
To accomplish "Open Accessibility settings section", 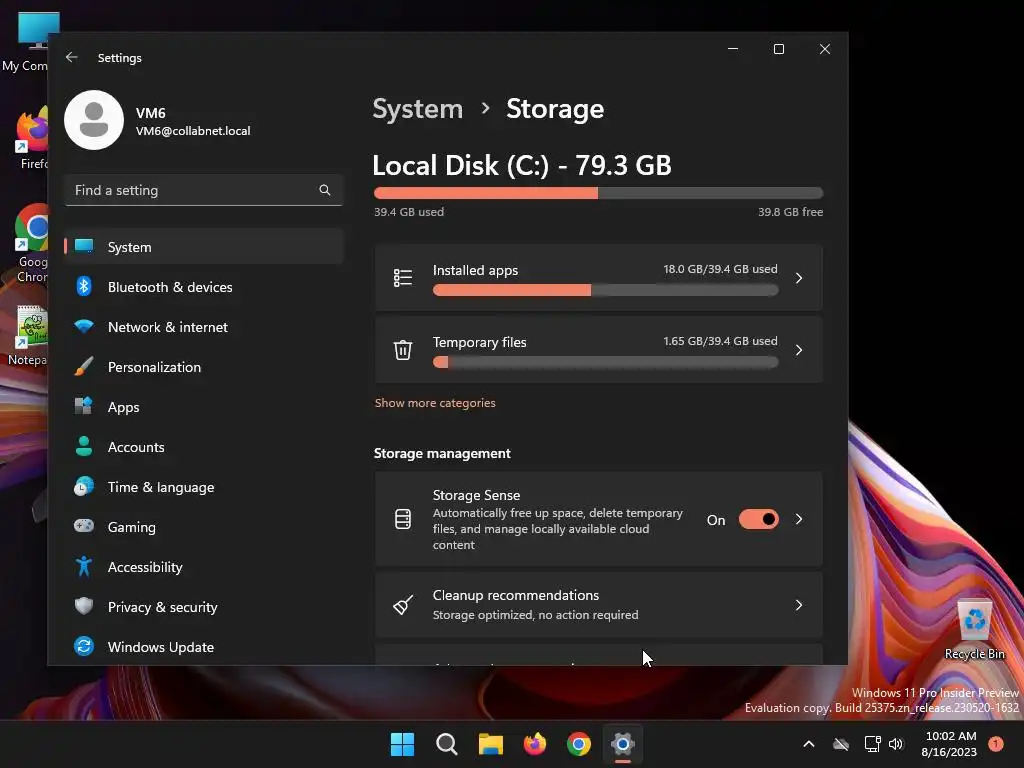I will (x=204, y=566).
